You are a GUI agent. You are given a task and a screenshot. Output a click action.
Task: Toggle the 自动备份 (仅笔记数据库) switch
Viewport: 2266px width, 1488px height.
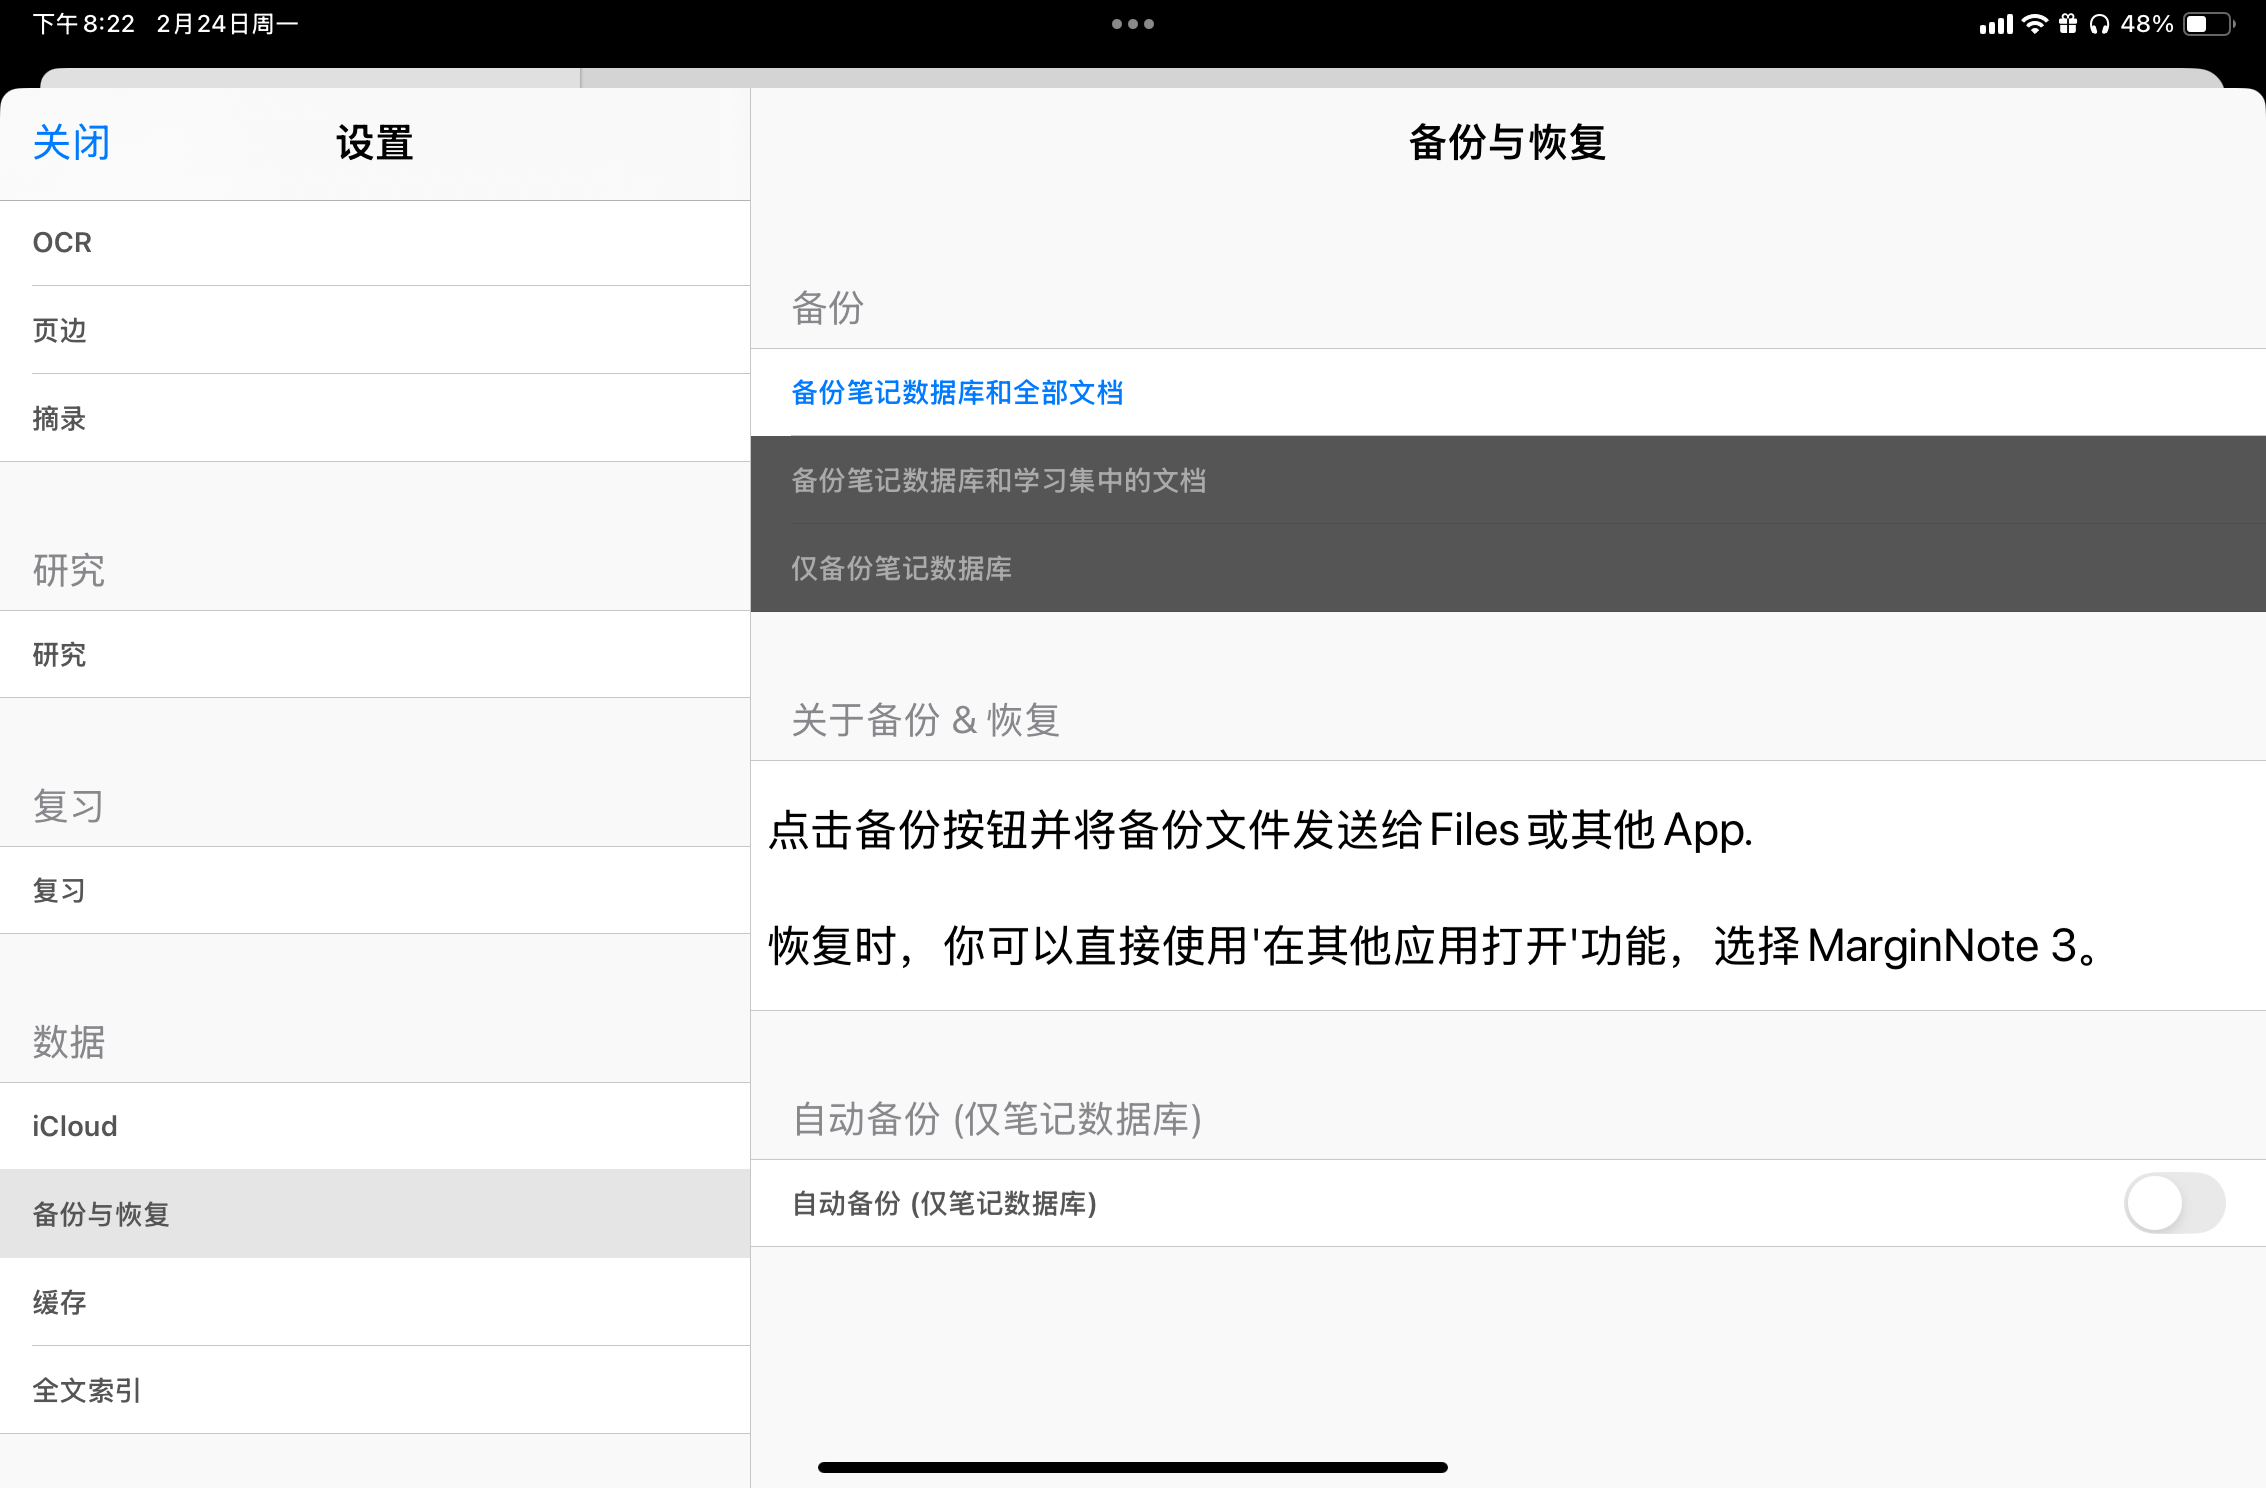click(x=2174, y=1203)
